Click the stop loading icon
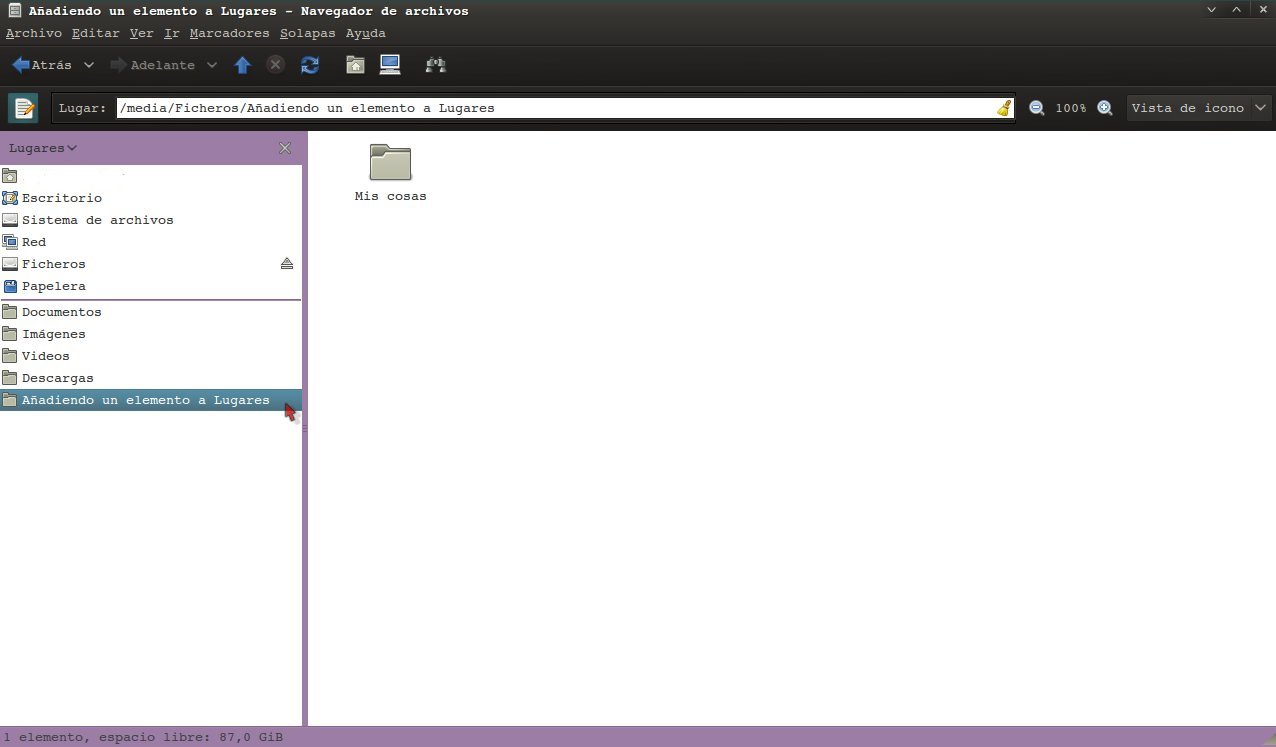 [x=276, y=65]
